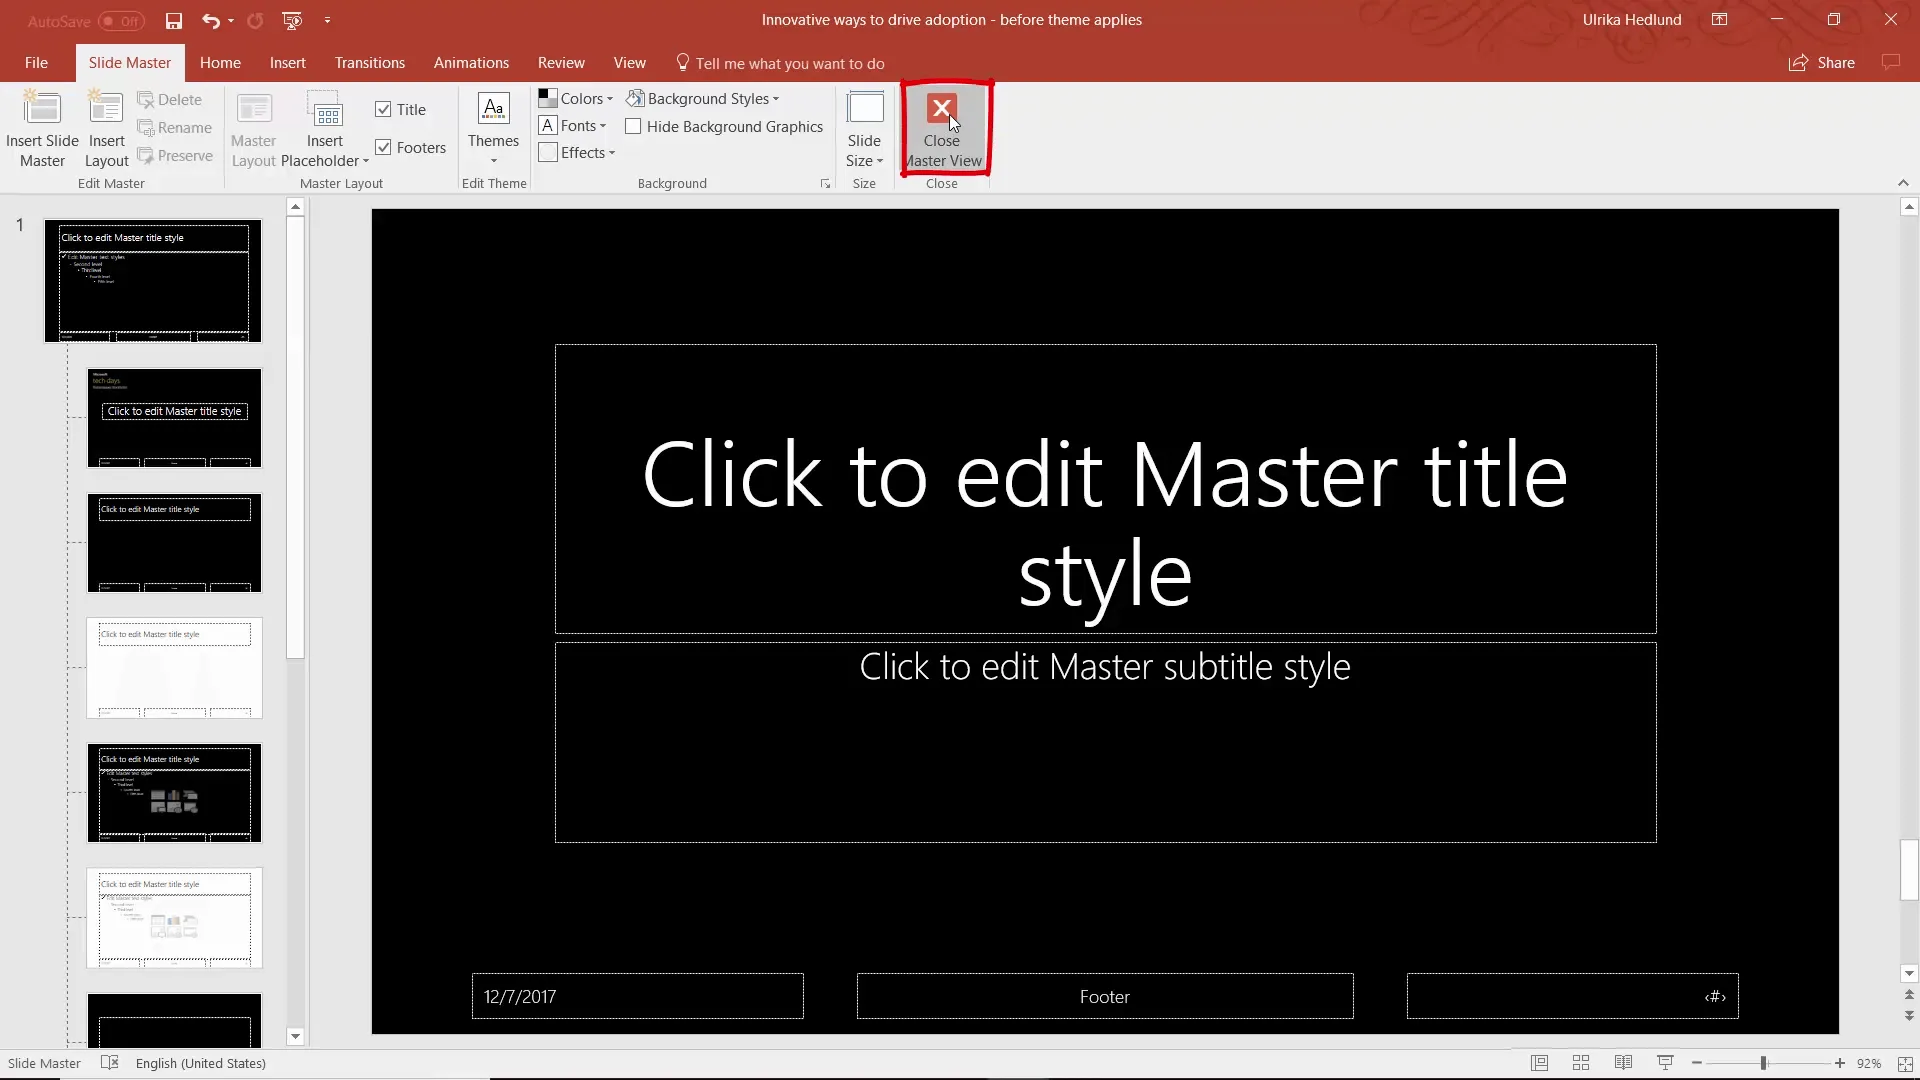Open Customize Quick Access Toolbar arrow
This screenshot has height=1080, width=1920.
327,20
